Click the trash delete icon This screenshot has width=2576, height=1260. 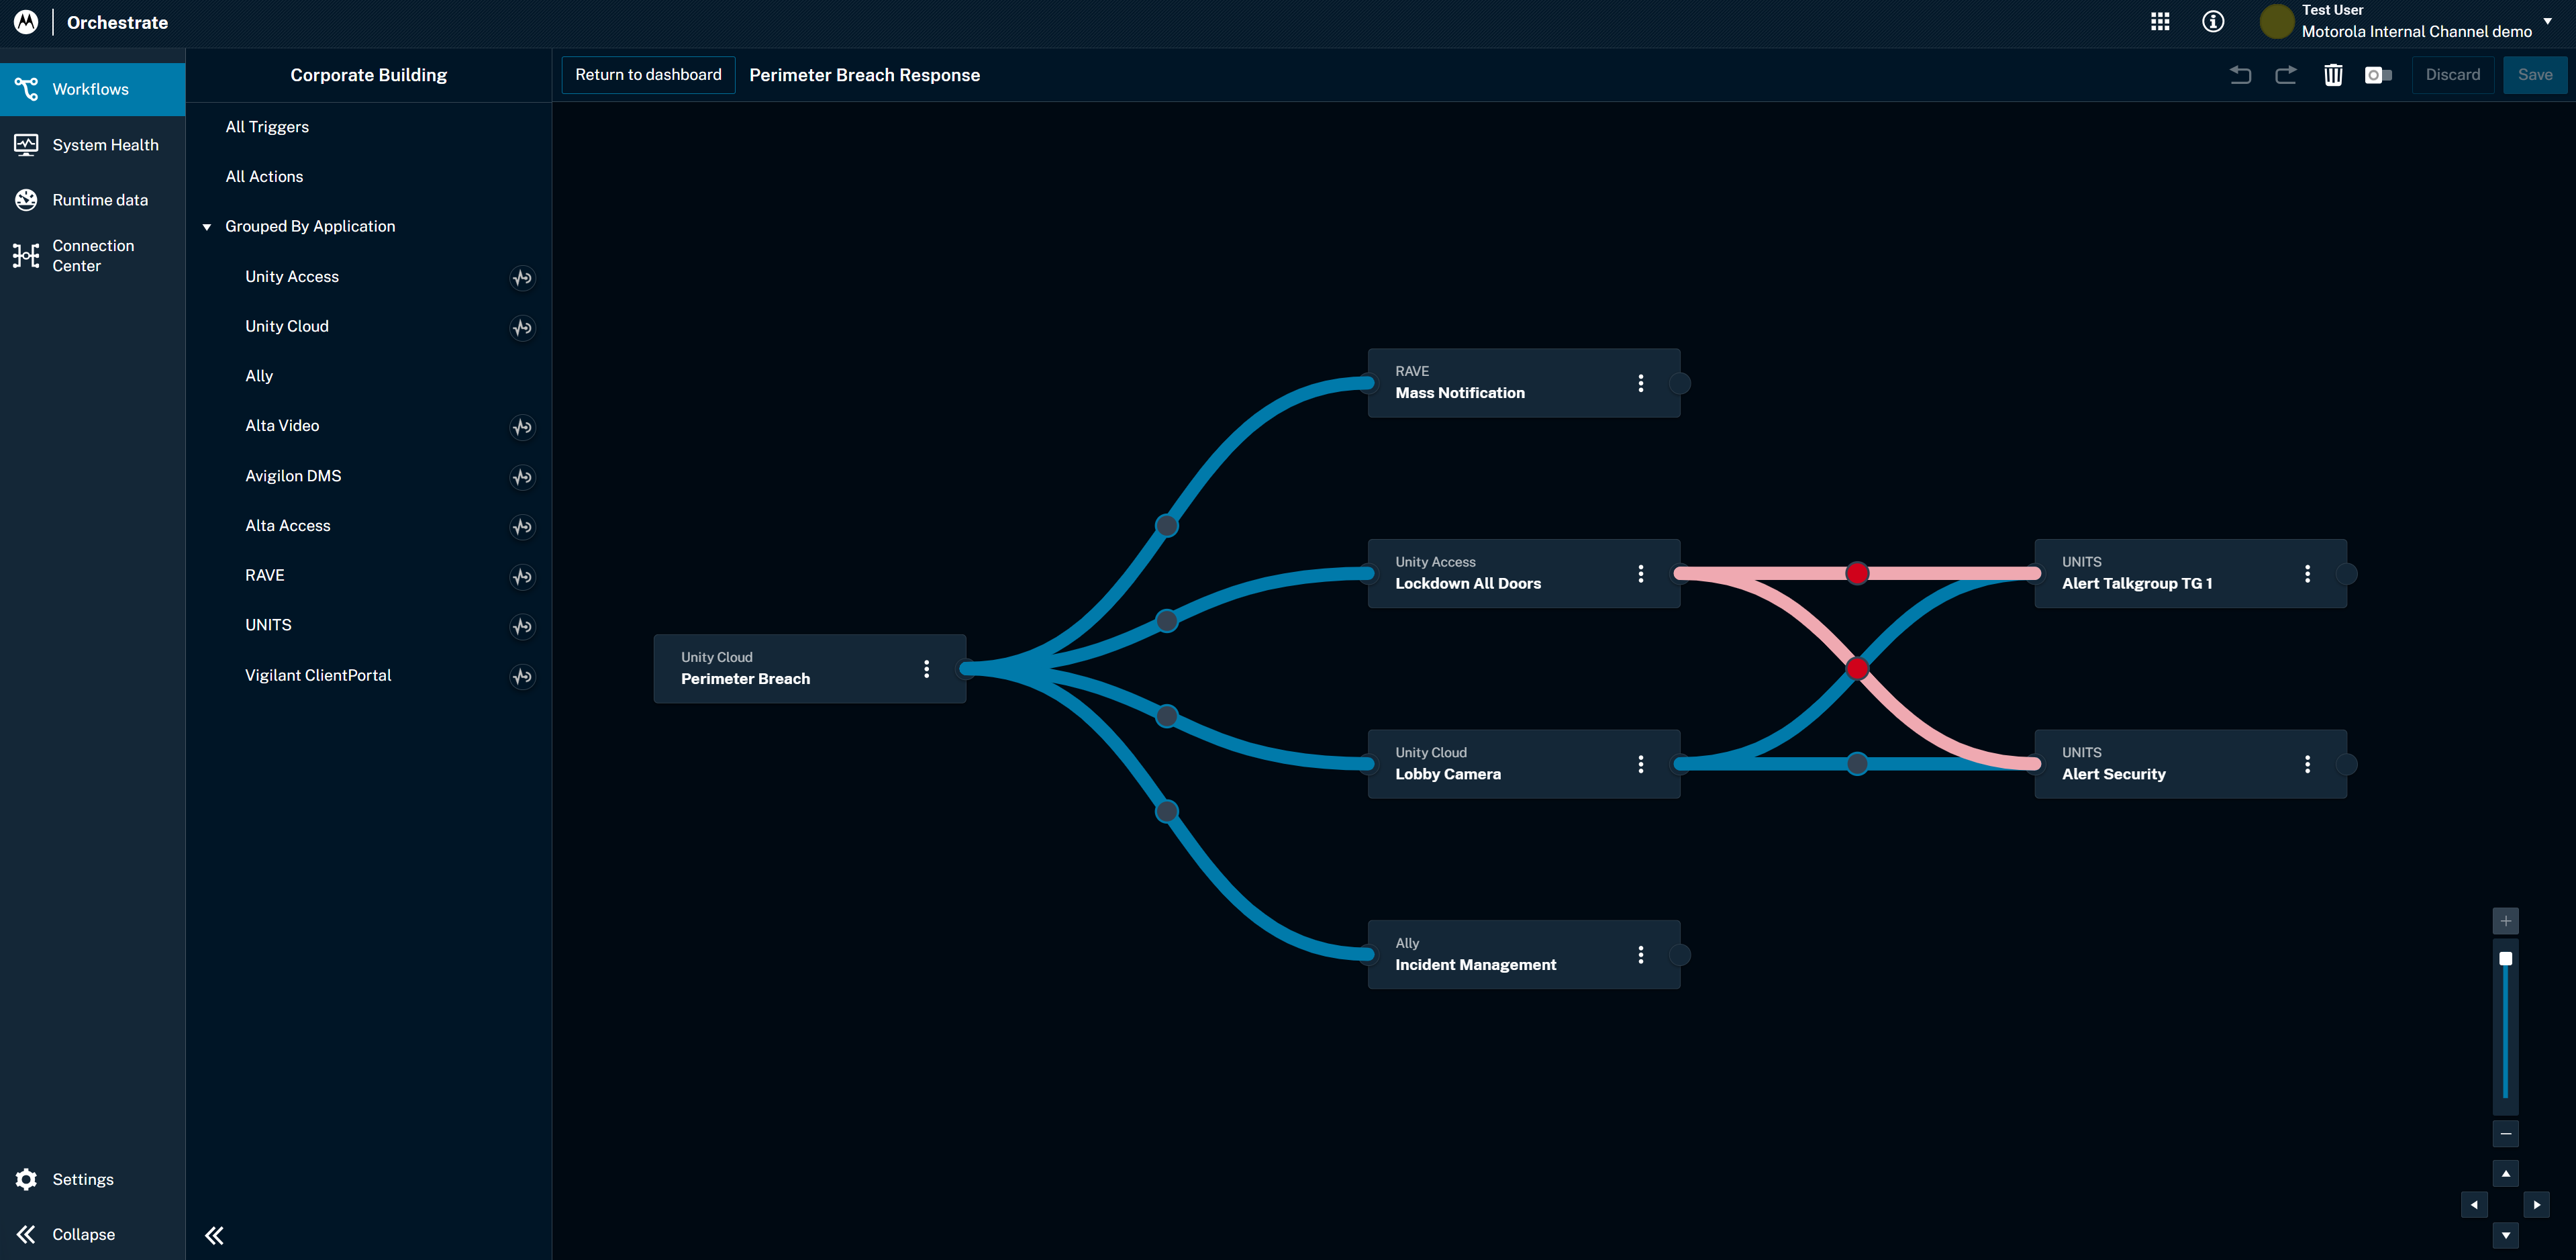[x=2333, y=75]
